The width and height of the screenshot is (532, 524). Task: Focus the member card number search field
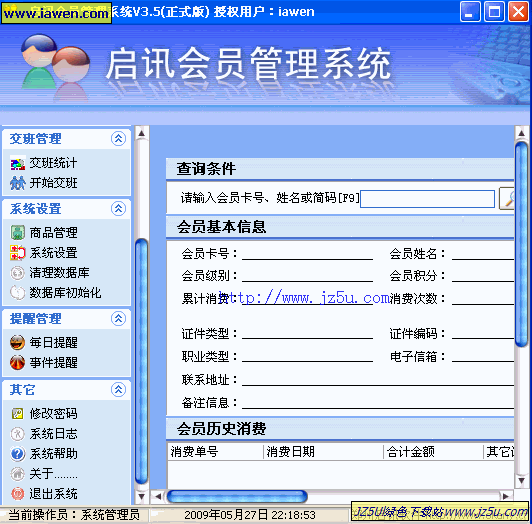pos(427,199)
